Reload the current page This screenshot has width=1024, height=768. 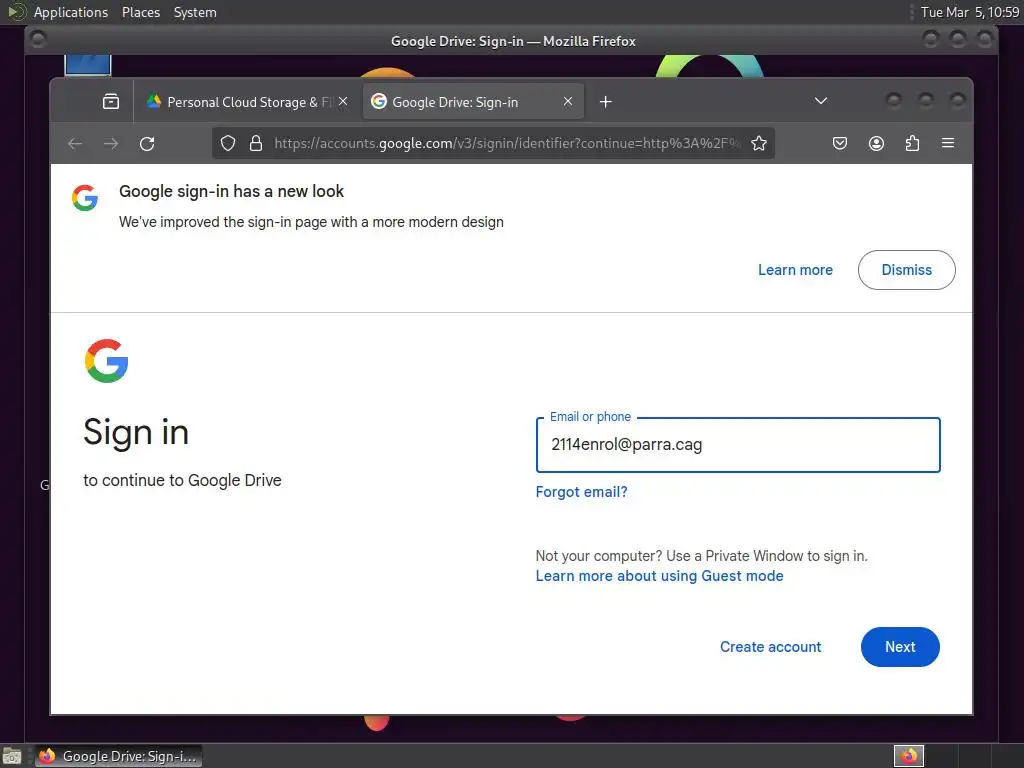click(147, 143)
